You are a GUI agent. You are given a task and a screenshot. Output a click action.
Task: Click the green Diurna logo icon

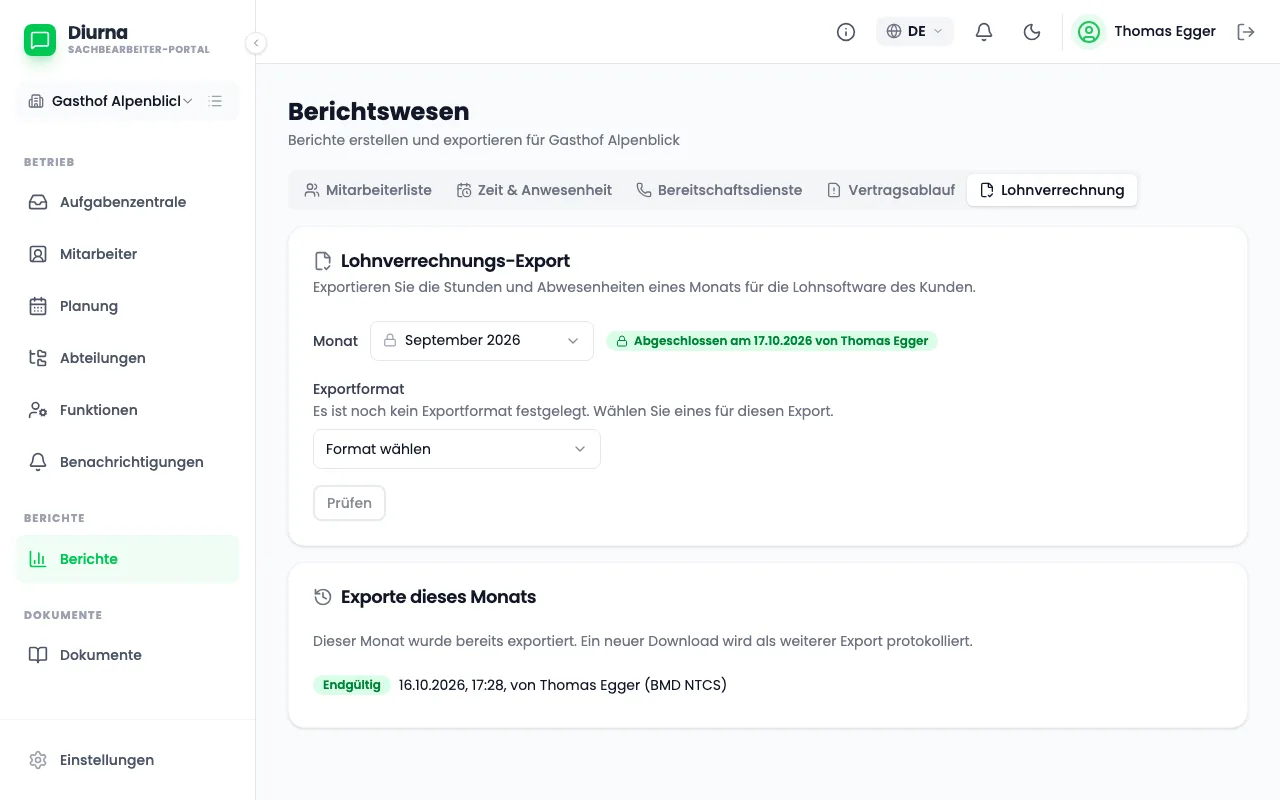tap(40, 40)
